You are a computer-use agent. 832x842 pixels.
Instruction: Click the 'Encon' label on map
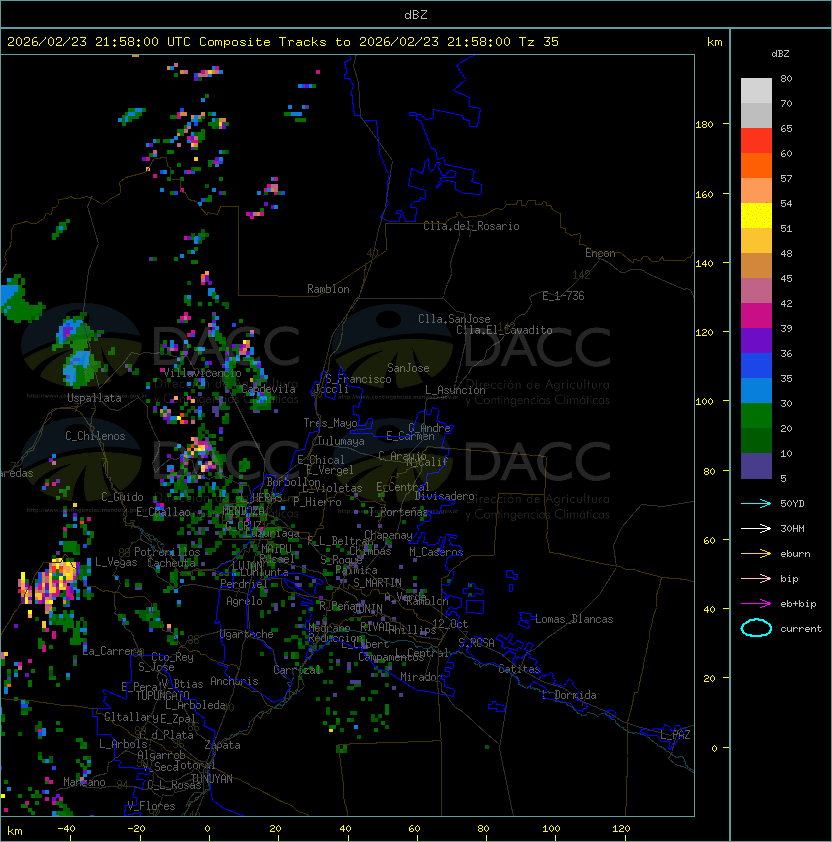coord(600,253)
